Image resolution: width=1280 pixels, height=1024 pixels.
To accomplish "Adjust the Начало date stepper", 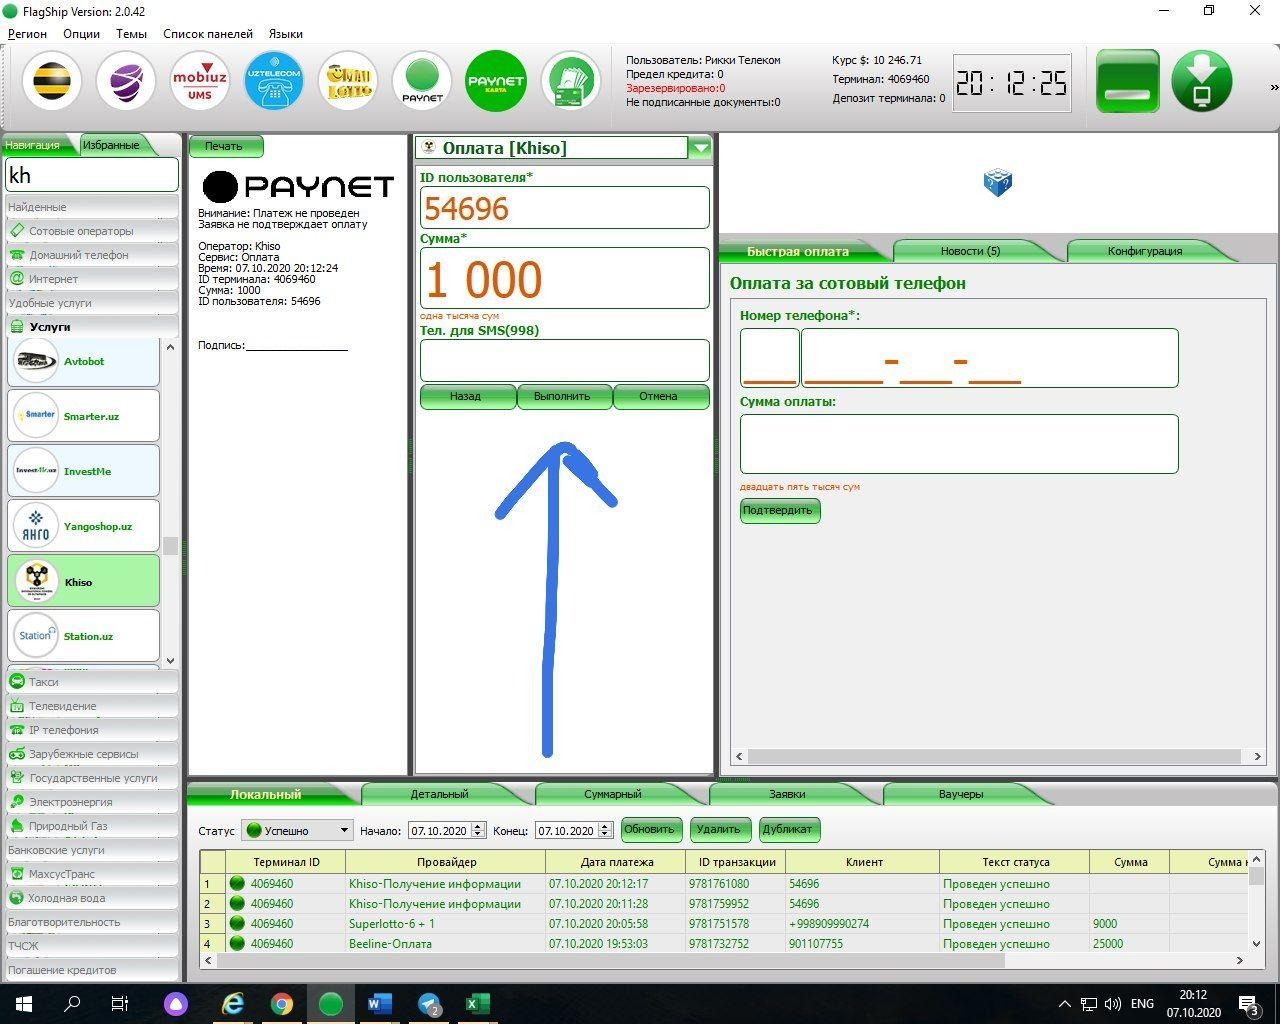I will pyautogui.click(x=478, y=830).
